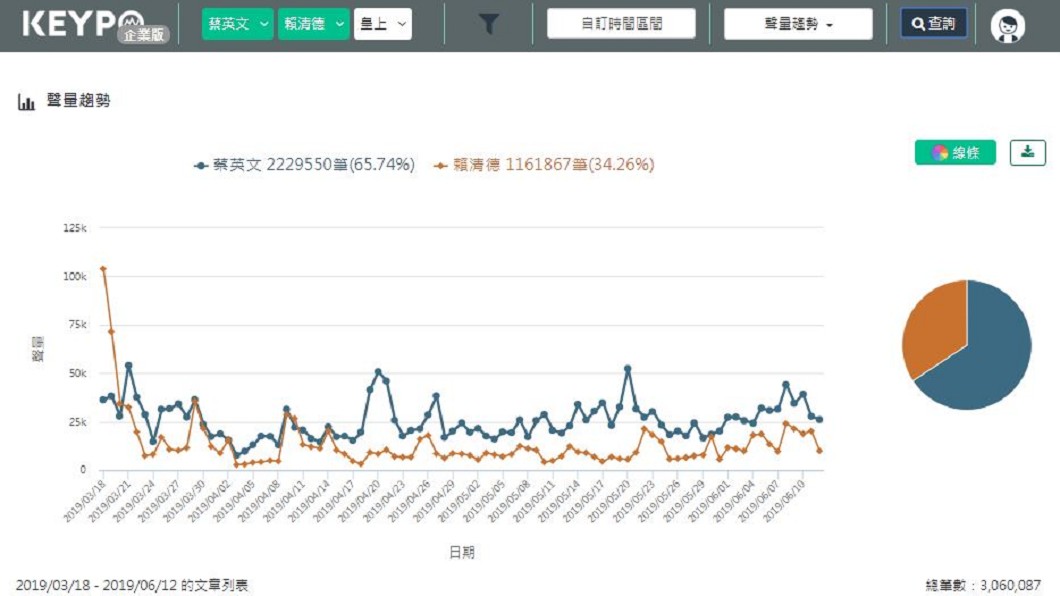Click the KEYPO logo
This screenshot has height=596, width=1060.
coord(82,24)
